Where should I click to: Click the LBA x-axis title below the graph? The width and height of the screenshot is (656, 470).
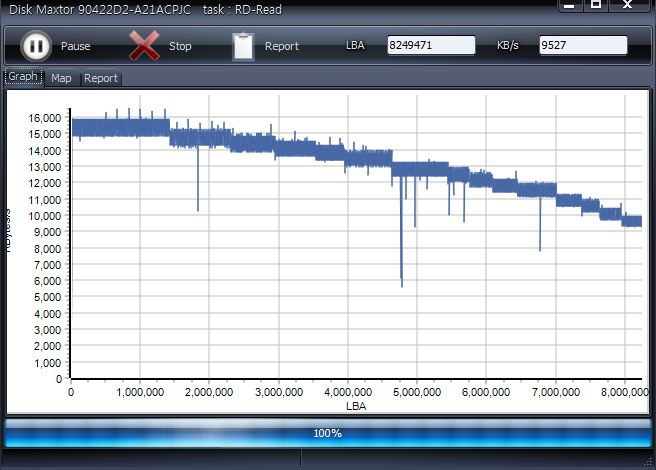coord(356,407)
